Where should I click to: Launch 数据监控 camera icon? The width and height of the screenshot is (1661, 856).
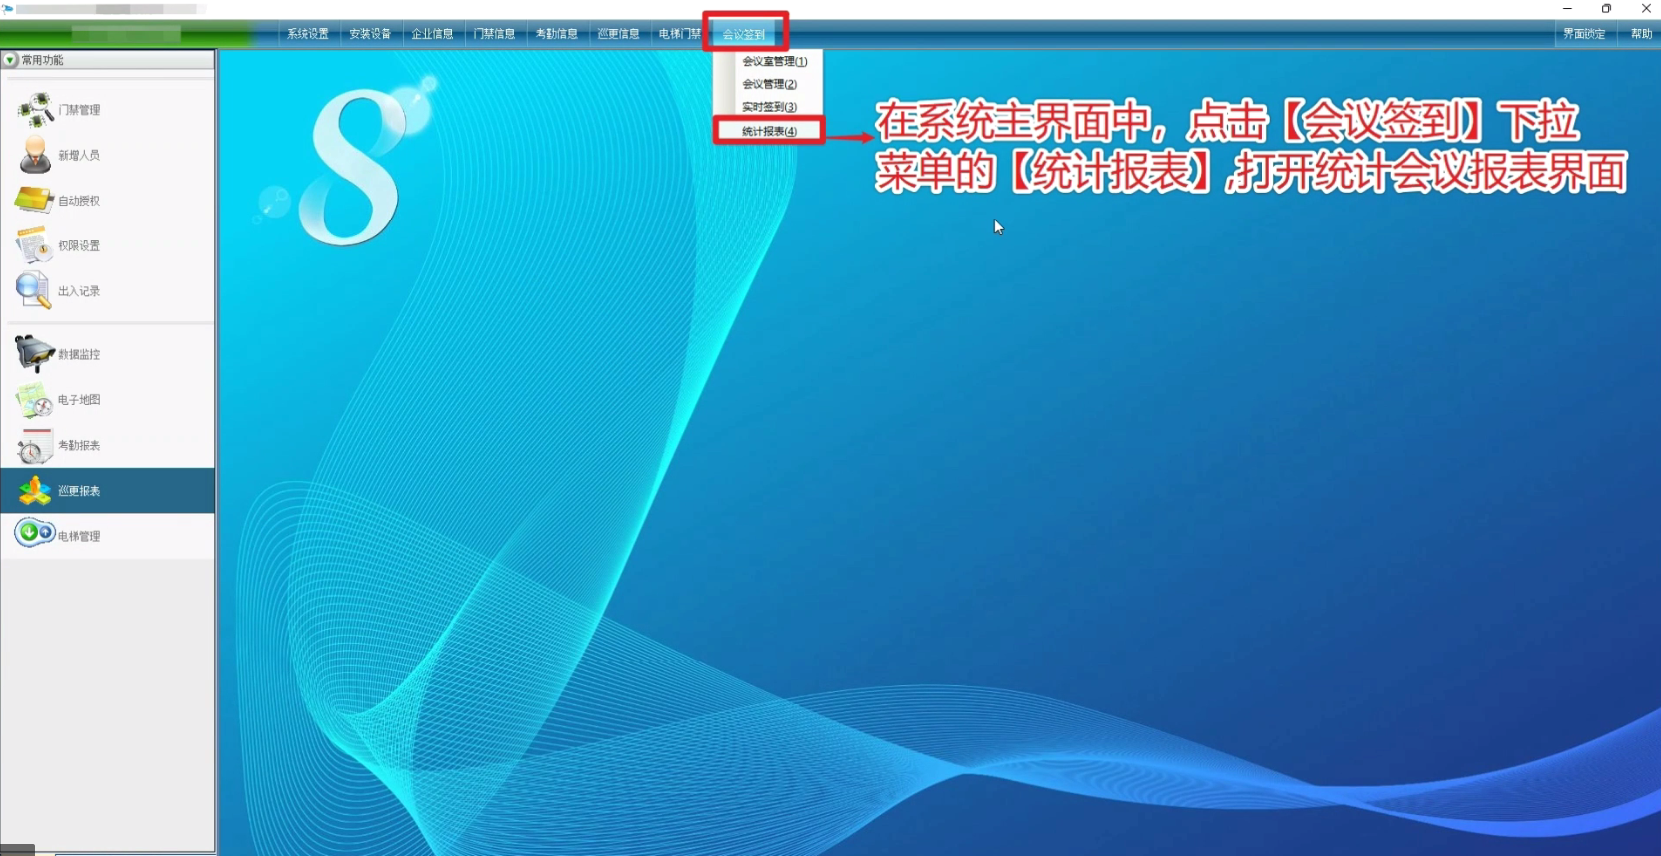34,354
